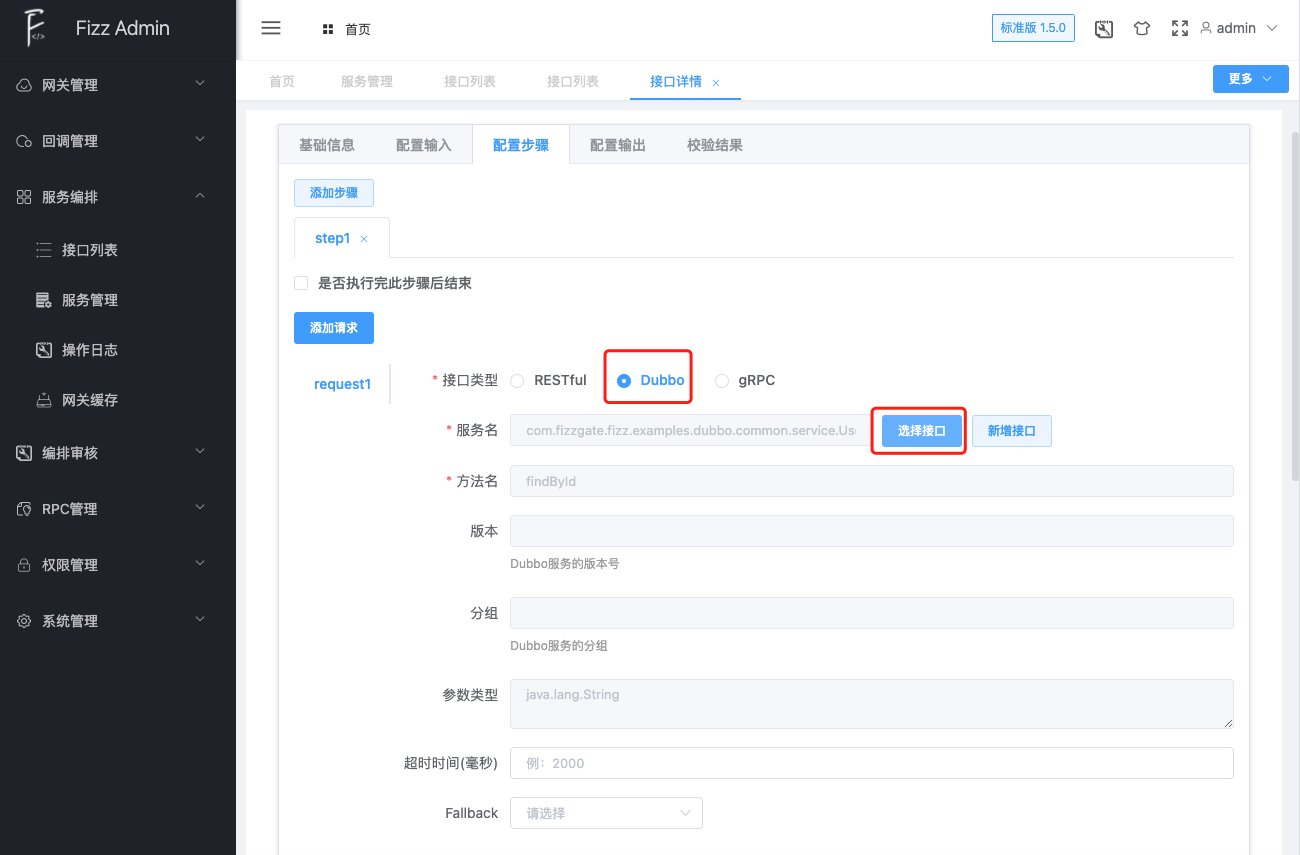This screenshot has width=1300, height=855.
Task: Open 服务管理 in the sidebar
Action: point(88,299)
